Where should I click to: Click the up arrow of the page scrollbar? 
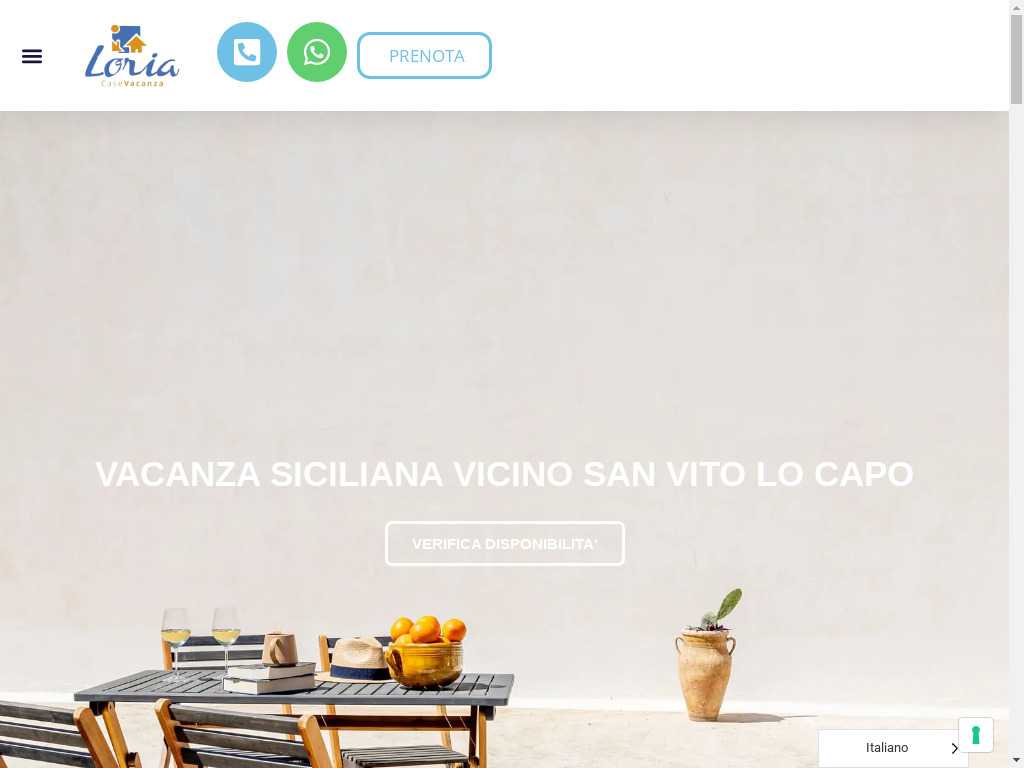(x=1017, y=7)
